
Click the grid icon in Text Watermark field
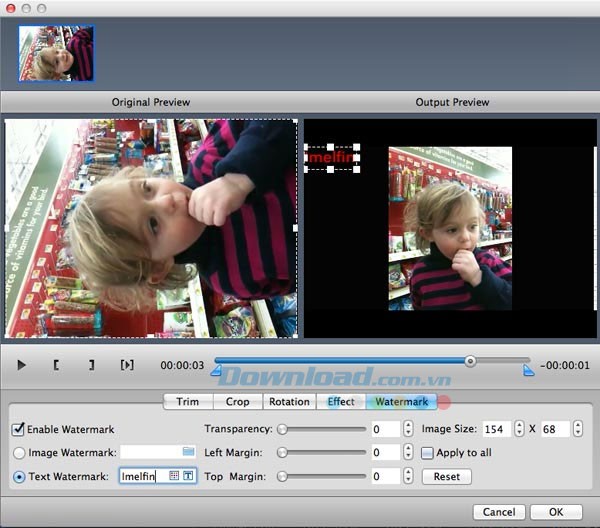pos(174,476)
